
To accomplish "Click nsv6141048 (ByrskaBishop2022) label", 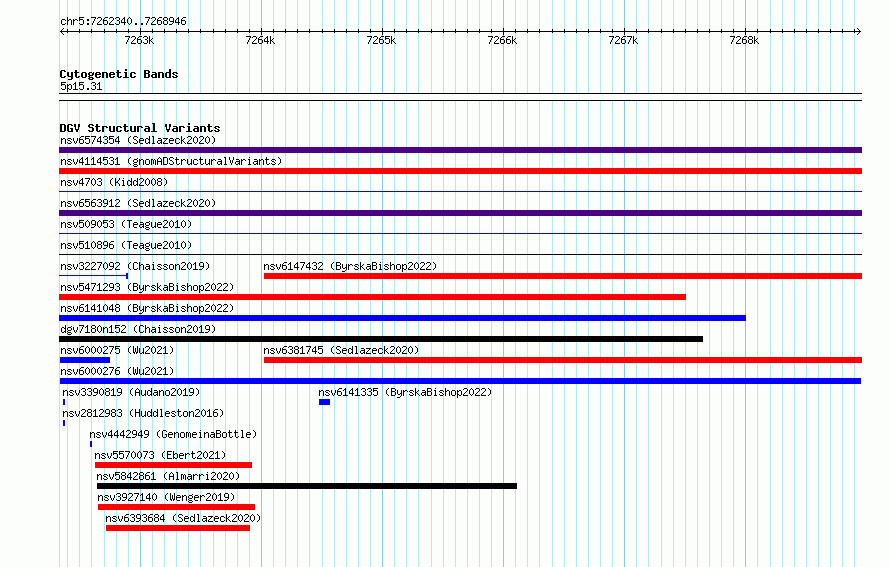I will point(147,308).
